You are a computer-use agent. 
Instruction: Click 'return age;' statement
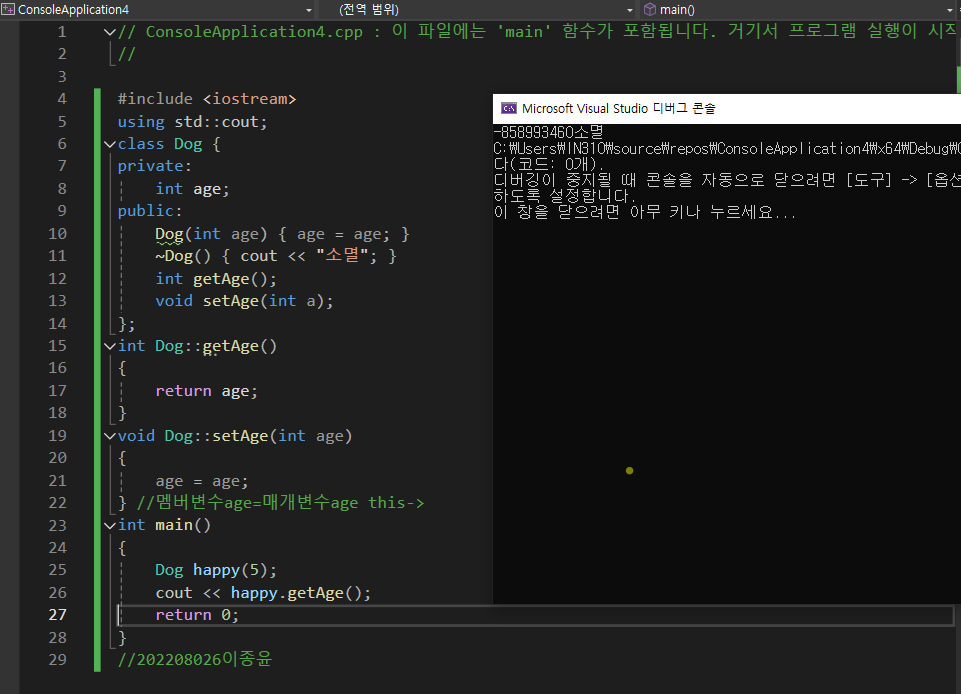point(207,391)
